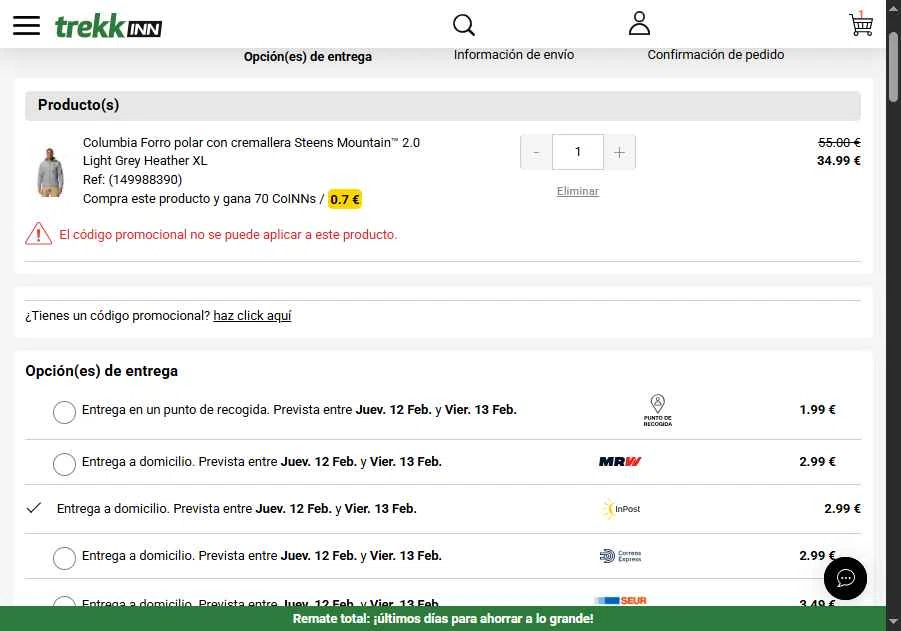Go to the trekkinn logo homepage
Screen dimensions: 901x631
click(108, 26)
